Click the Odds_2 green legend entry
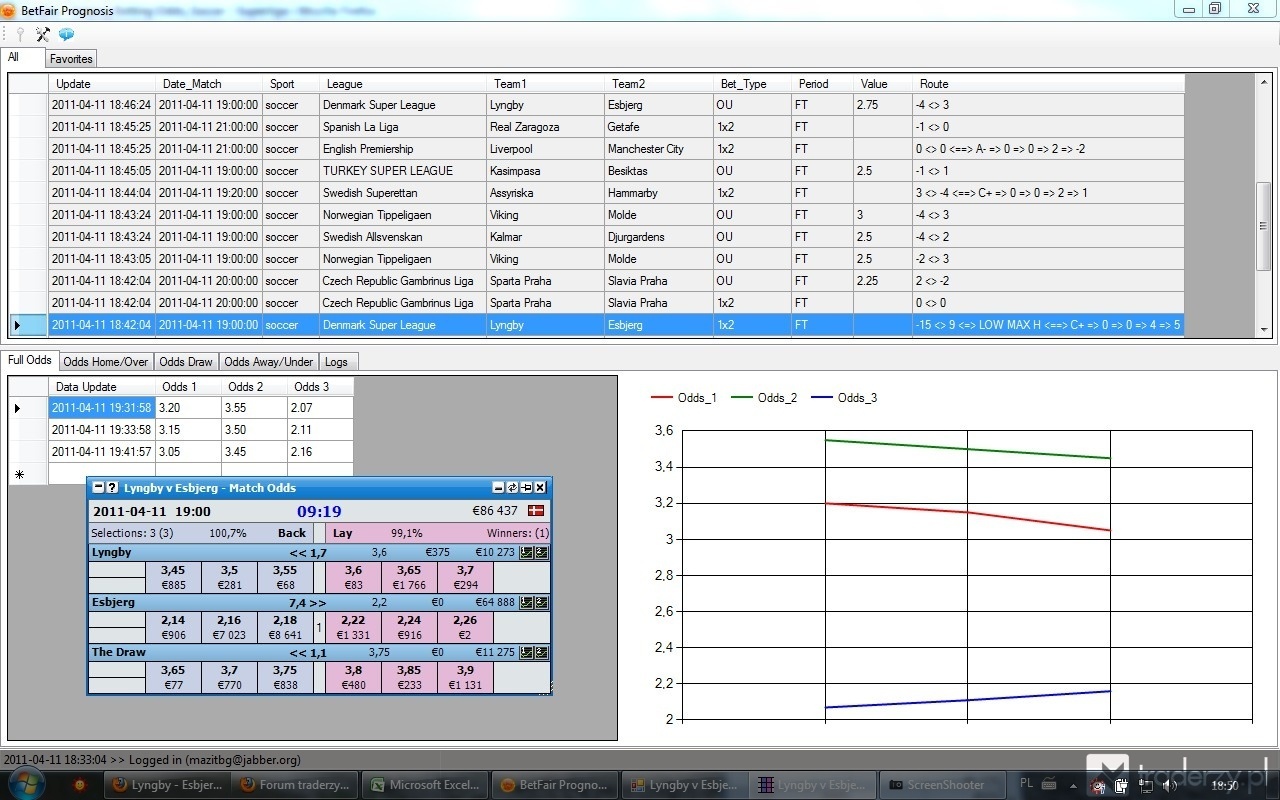 [764, 398]
